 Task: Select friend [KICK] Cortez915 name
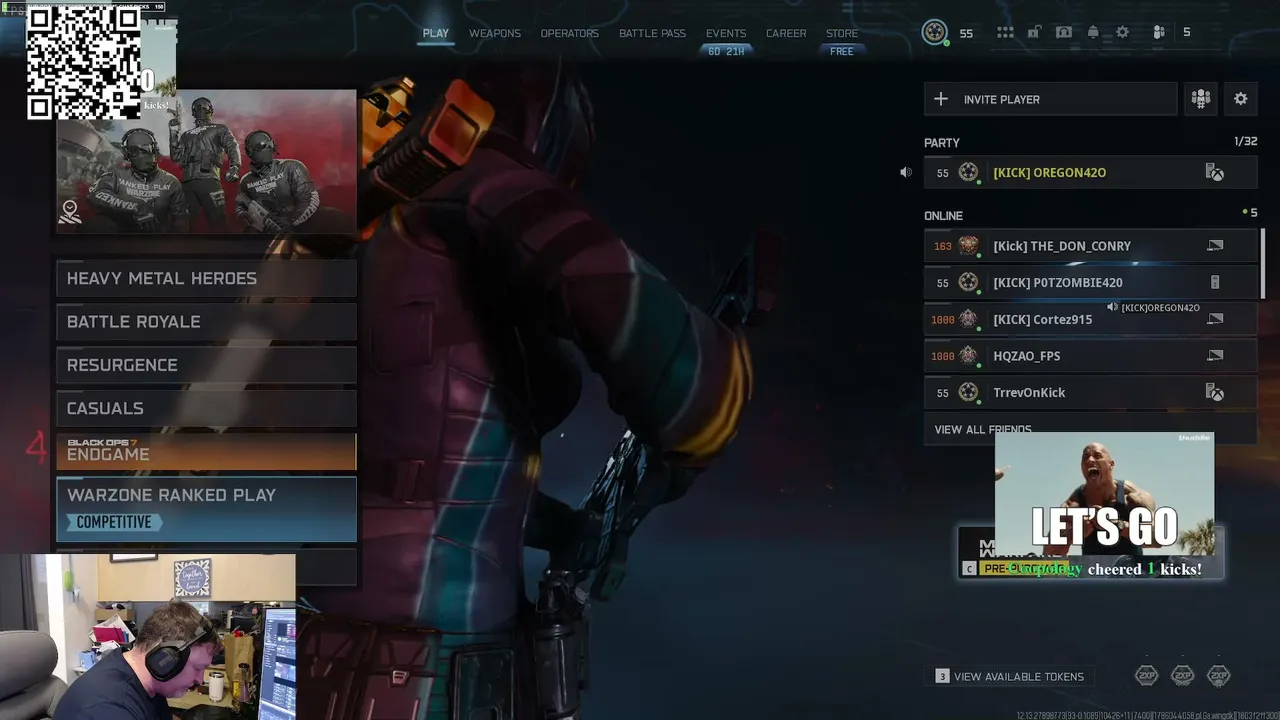(1042, 319)
